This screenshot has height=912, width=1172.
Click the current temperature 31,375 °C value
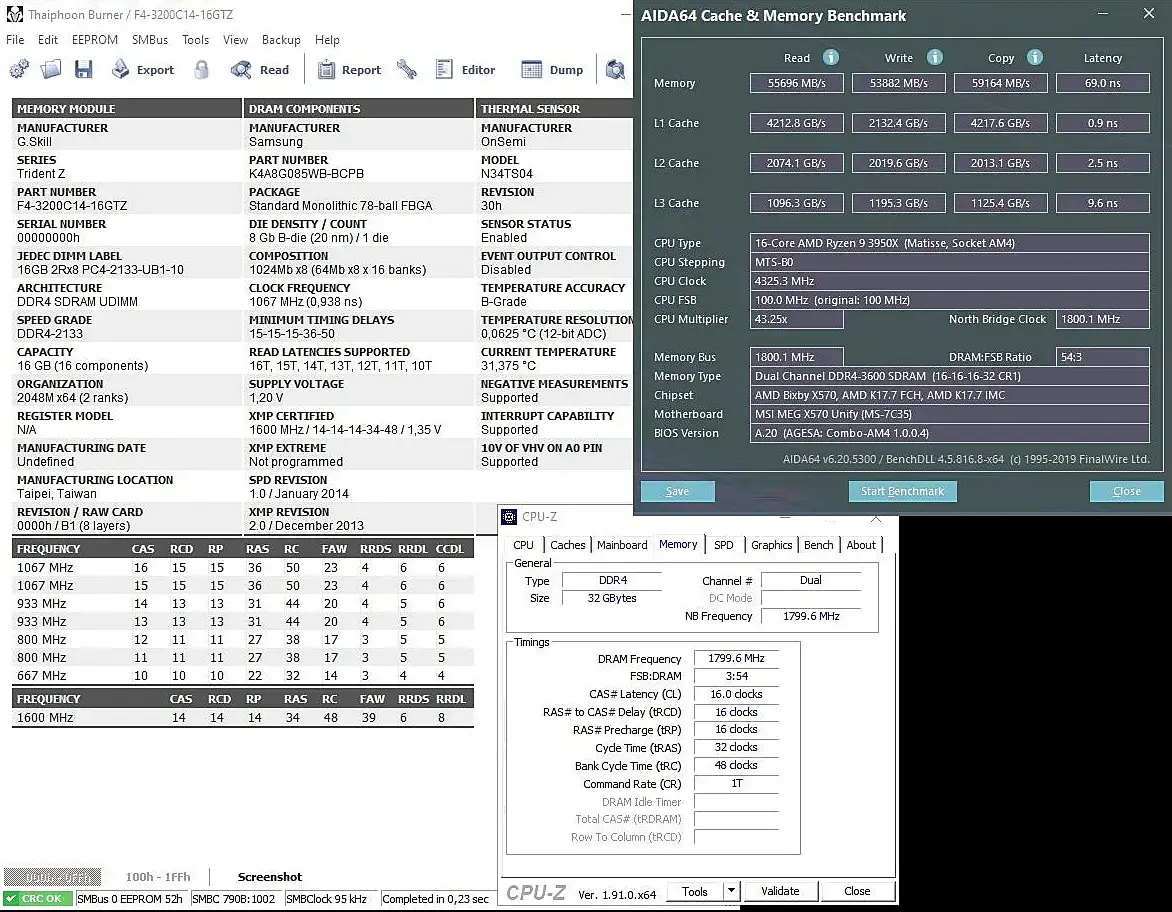508,366
